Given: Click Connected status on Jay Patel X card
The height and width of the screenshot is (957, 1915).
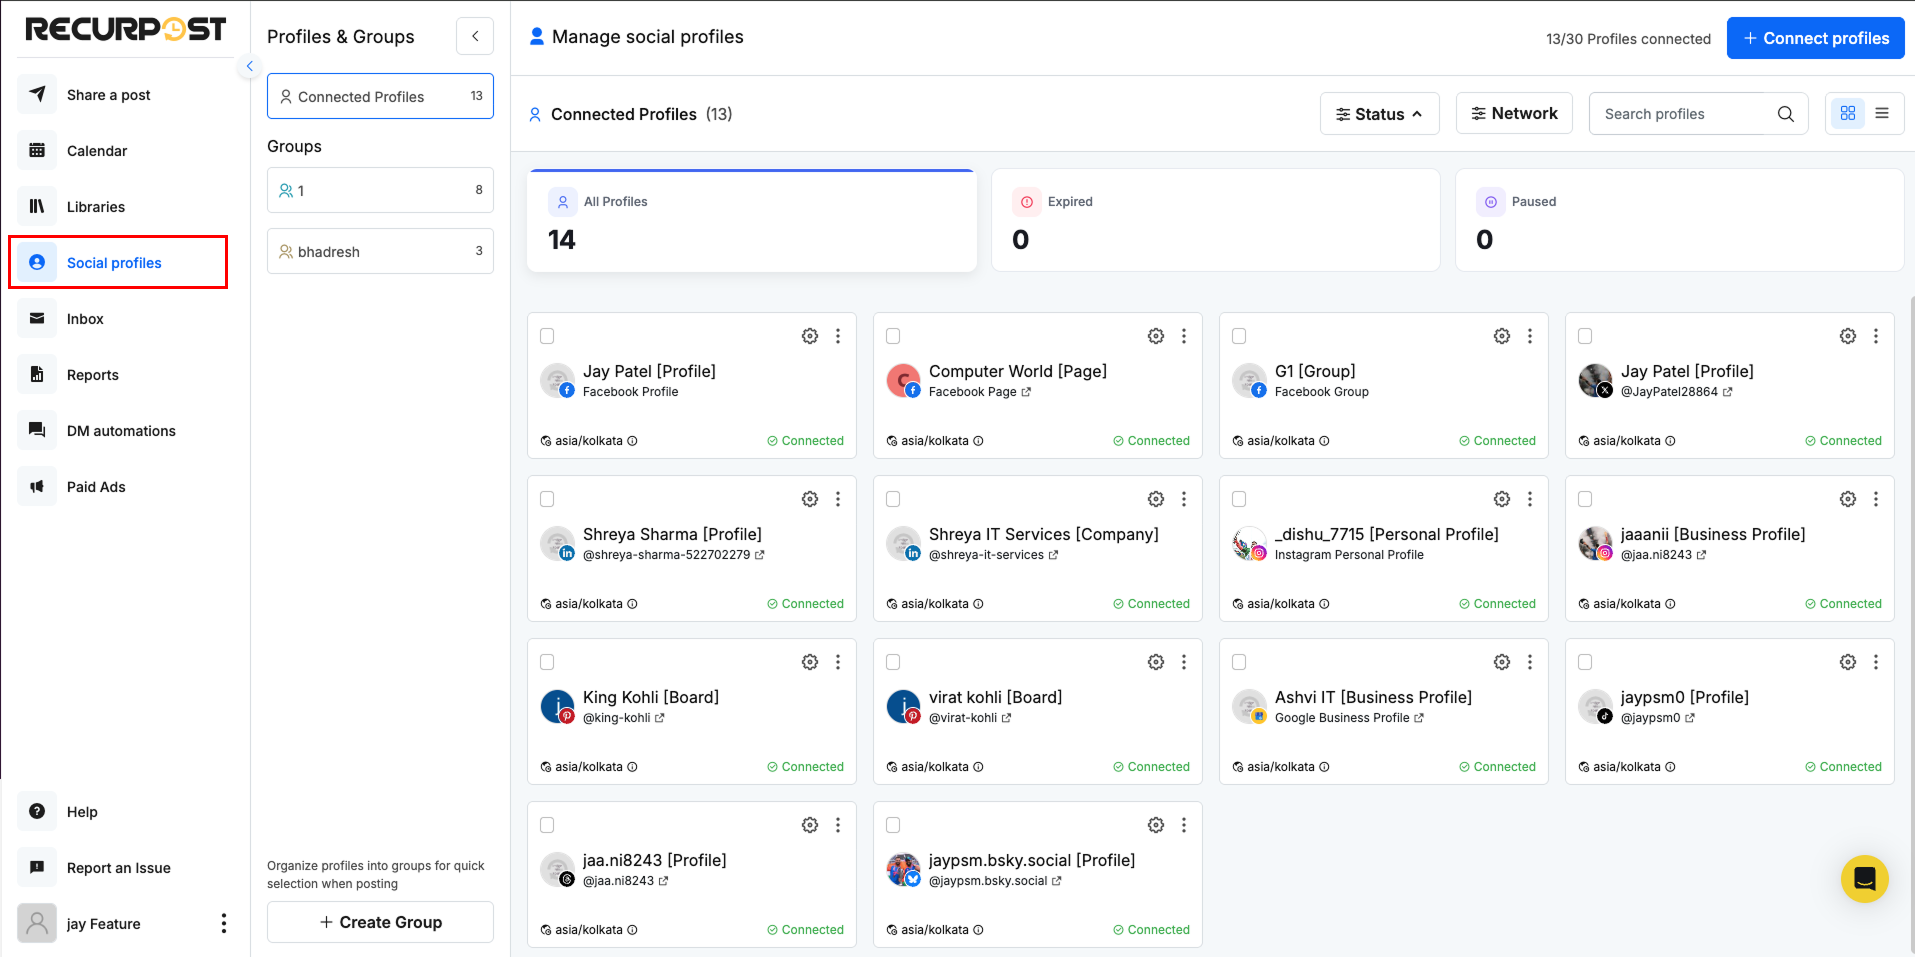Looking at the screenshot, I should 1843,441.
